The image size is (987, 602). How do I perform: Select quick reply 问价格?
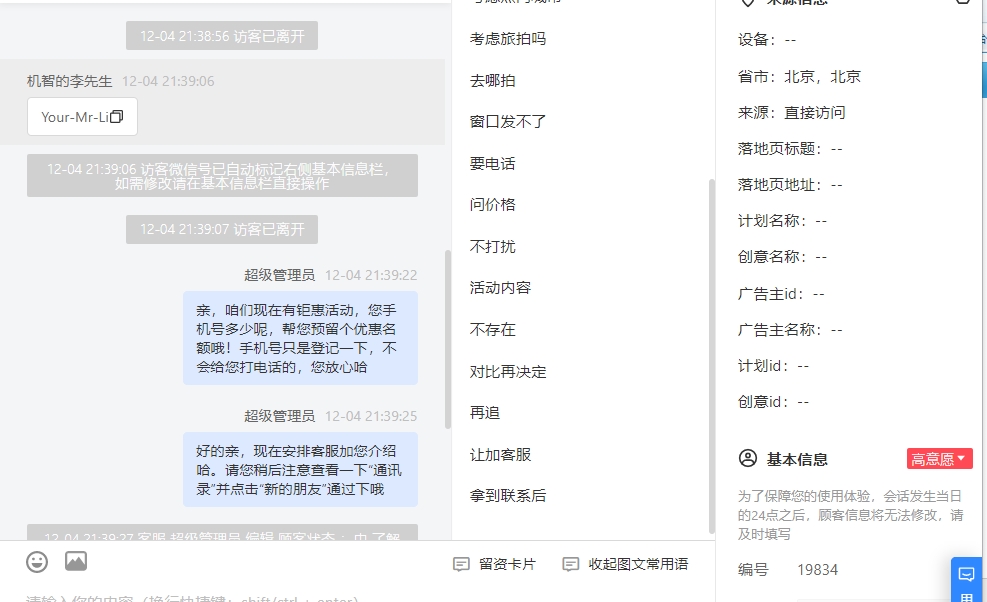(x=492, y=205)
